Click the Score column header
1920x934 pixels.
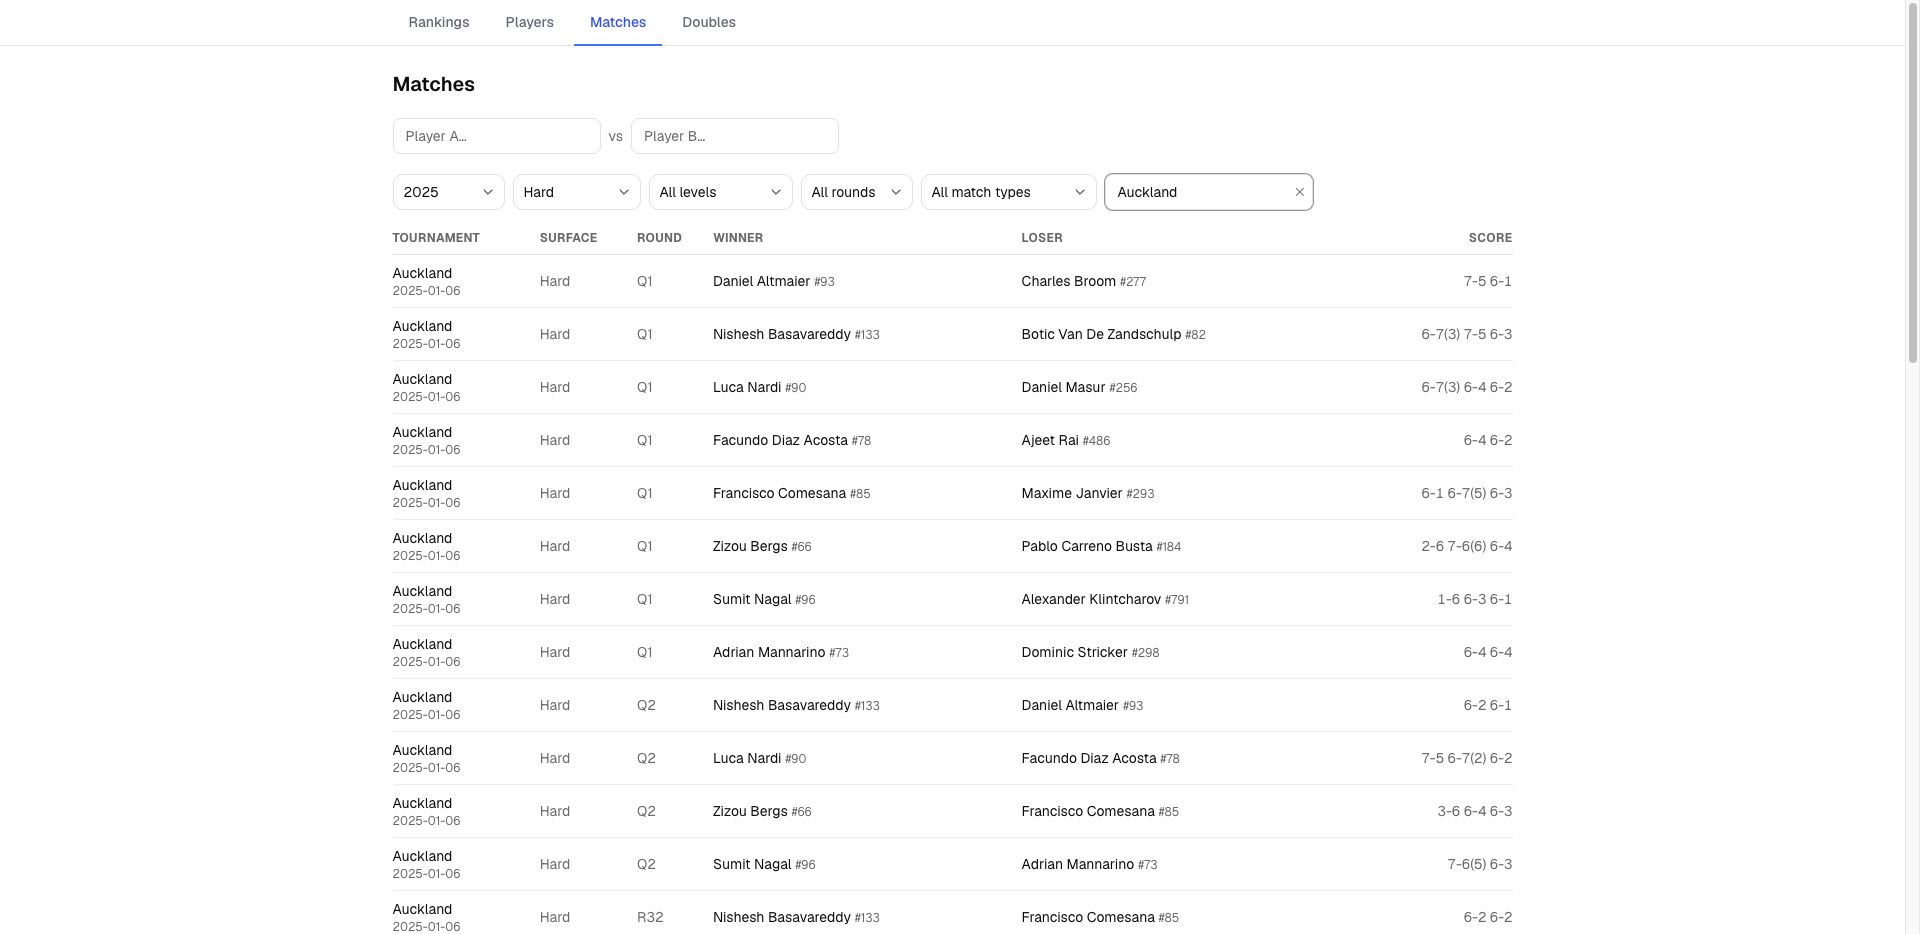(x=1490, y=238)
